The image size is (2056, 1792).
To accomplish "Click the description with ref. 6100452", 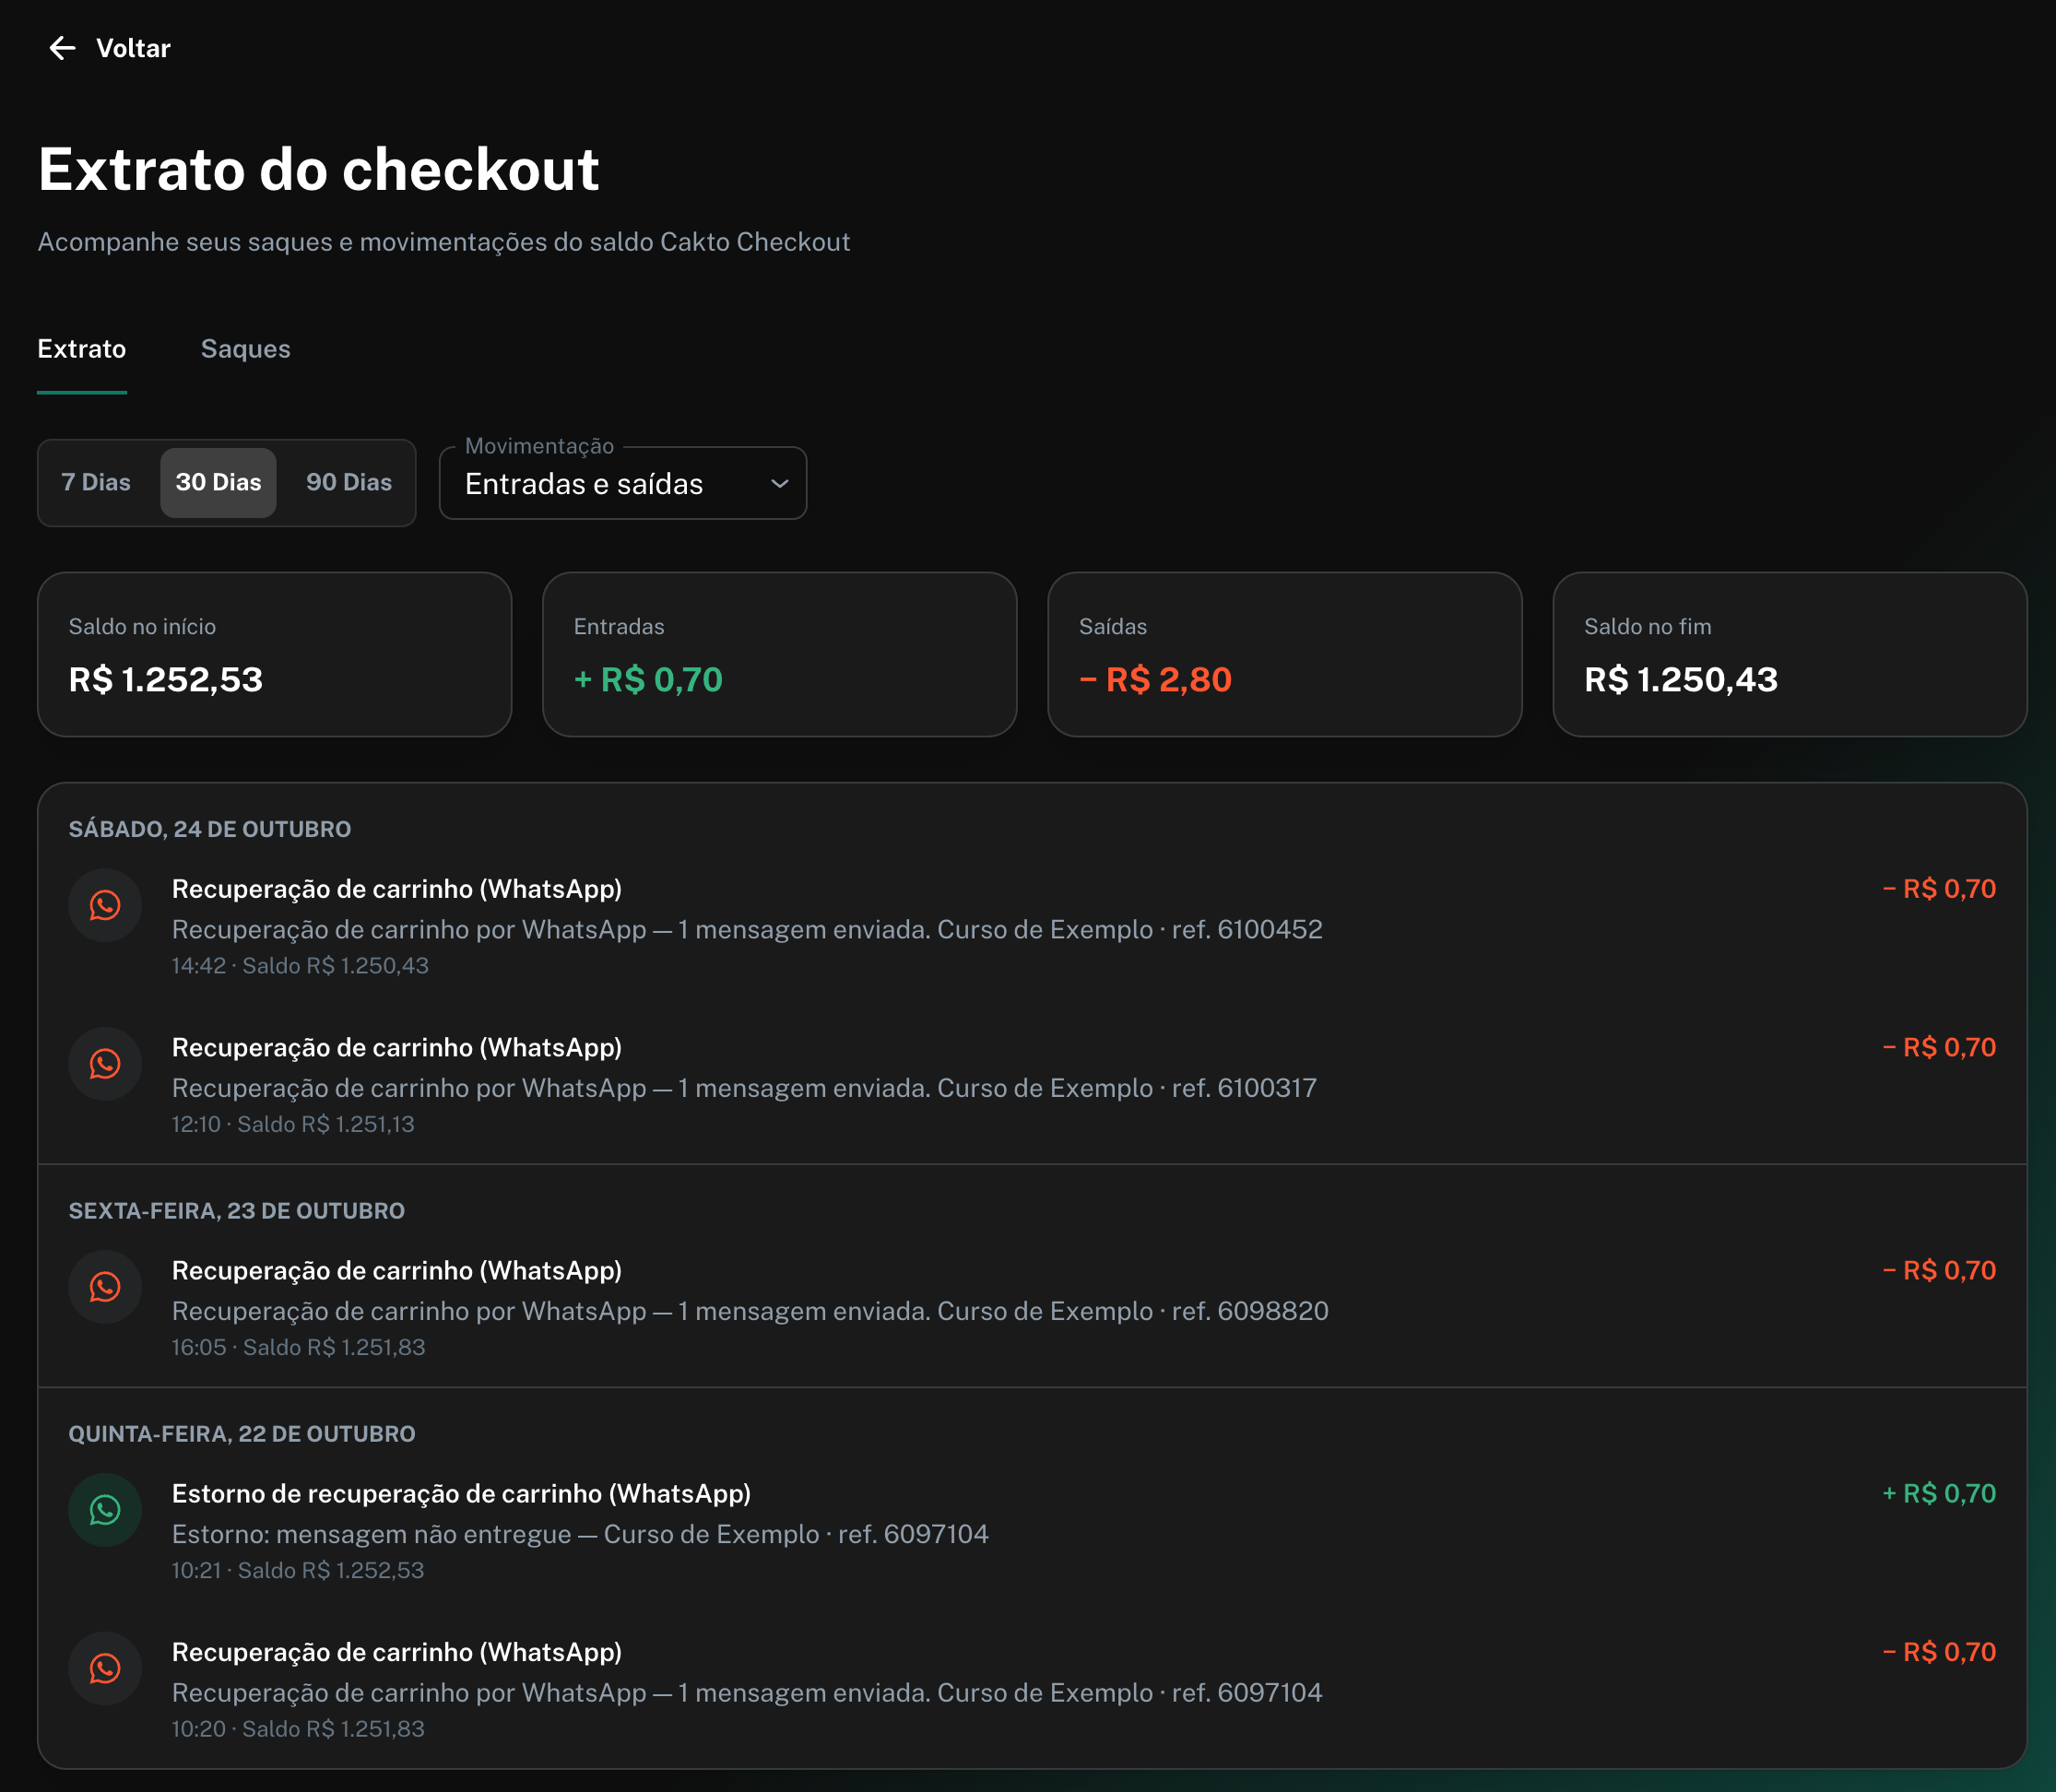I will click(x=747, y=930).
